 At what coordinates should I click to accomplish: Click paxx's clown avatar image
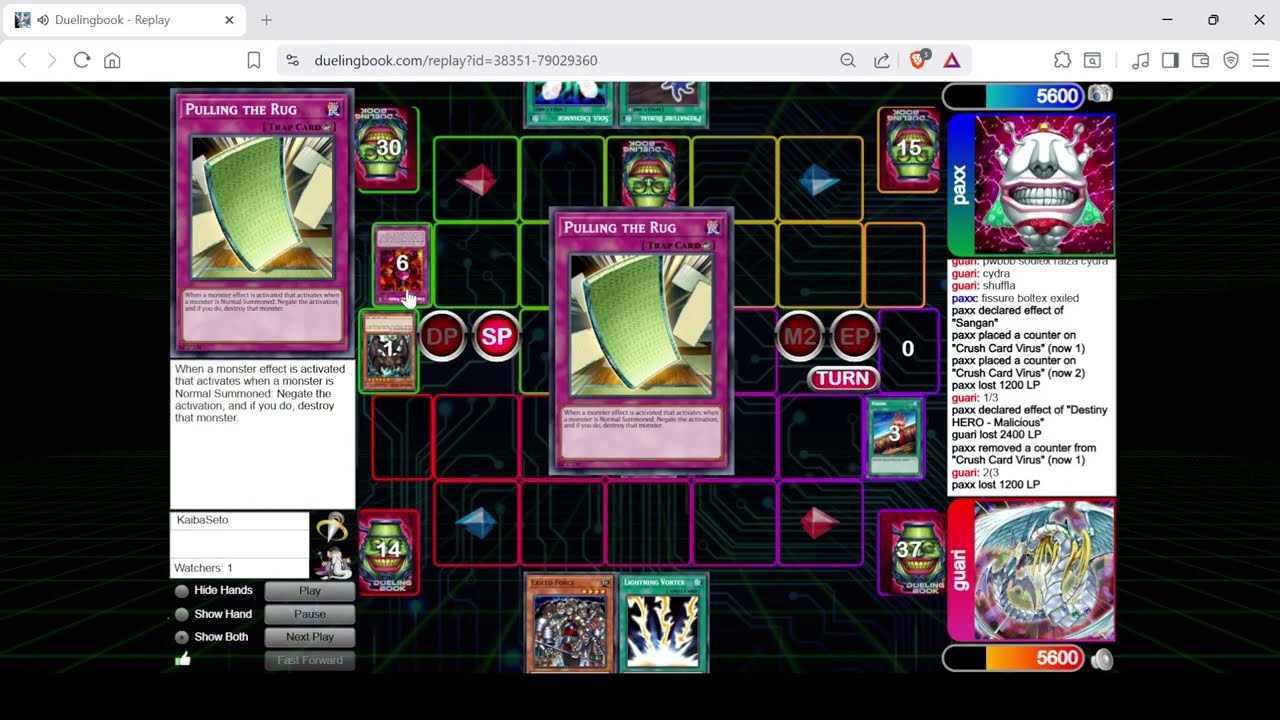pos(1043,184)
